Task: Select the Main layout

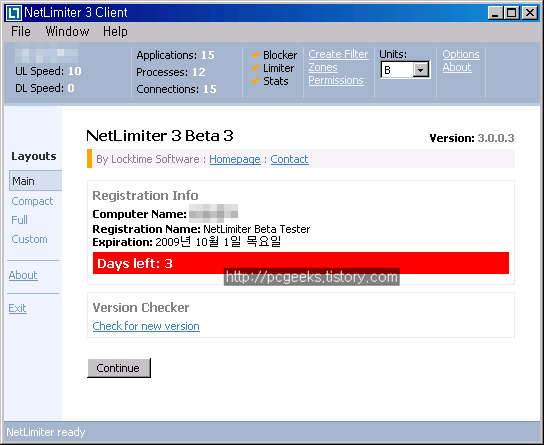Action: tap(35, 181)
